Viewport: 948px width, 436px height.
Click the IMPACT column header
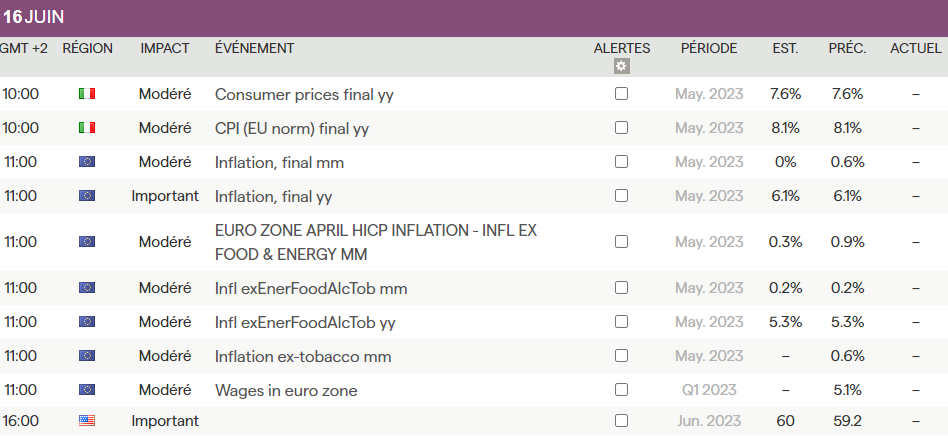[165, 48]
